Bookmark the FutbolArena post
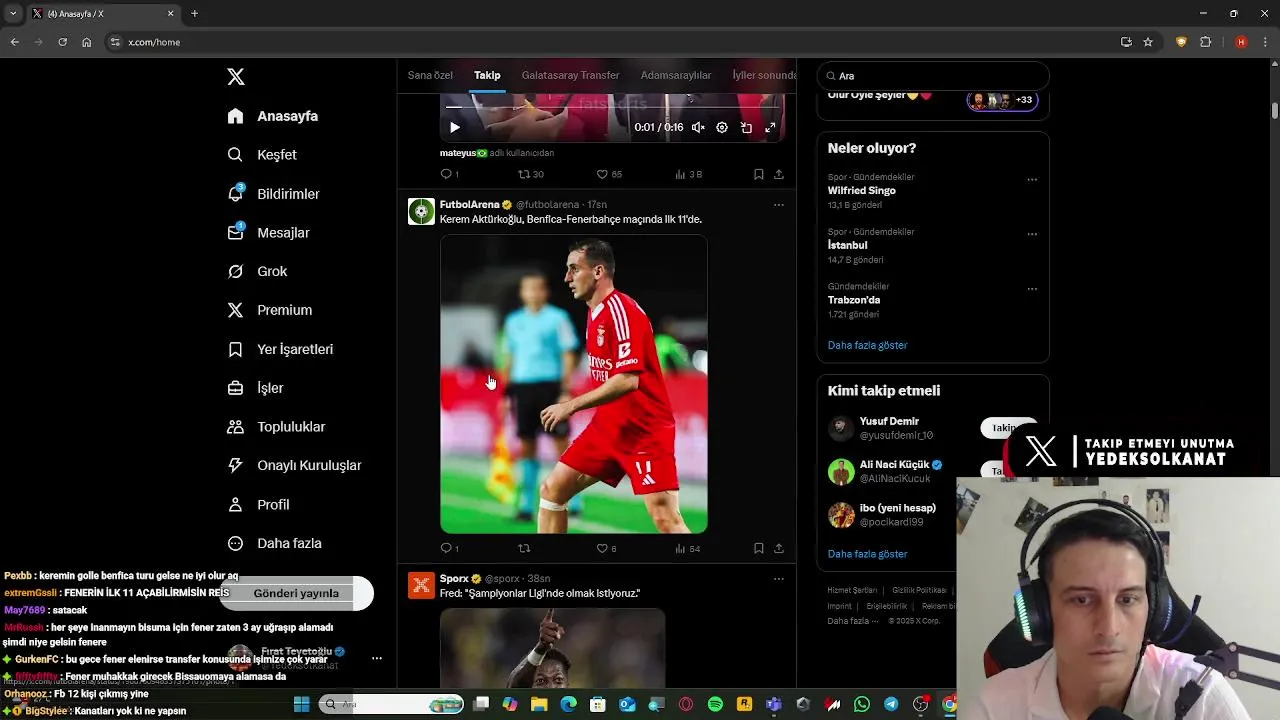 (x=758, y=548)
